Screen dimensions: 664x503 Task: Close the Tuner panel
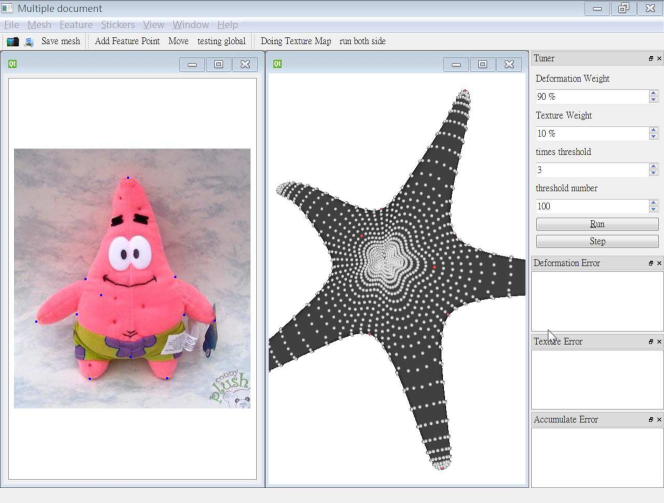pyautogui.click(x=659, y=58)
